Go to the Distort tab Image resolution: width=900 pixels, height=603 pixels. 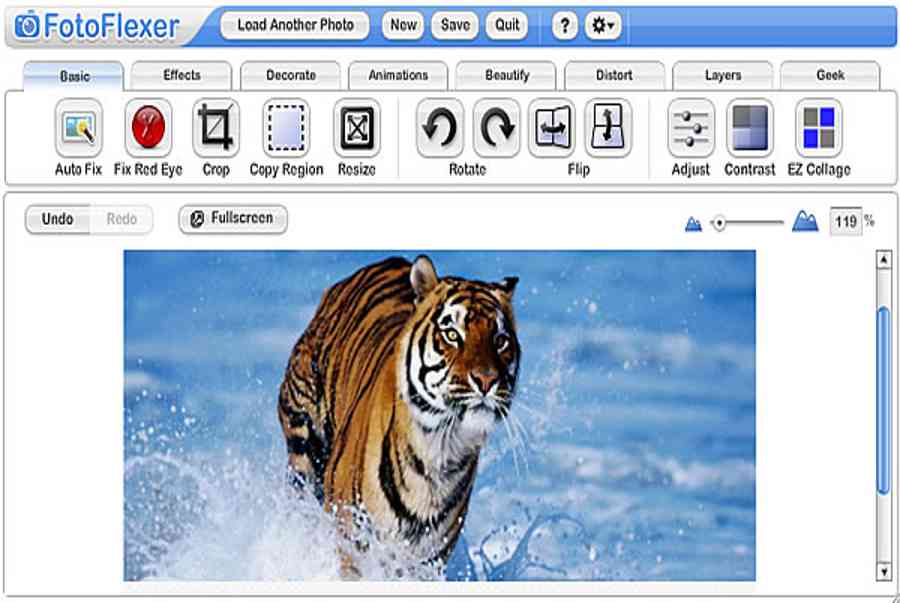[614, 75]
